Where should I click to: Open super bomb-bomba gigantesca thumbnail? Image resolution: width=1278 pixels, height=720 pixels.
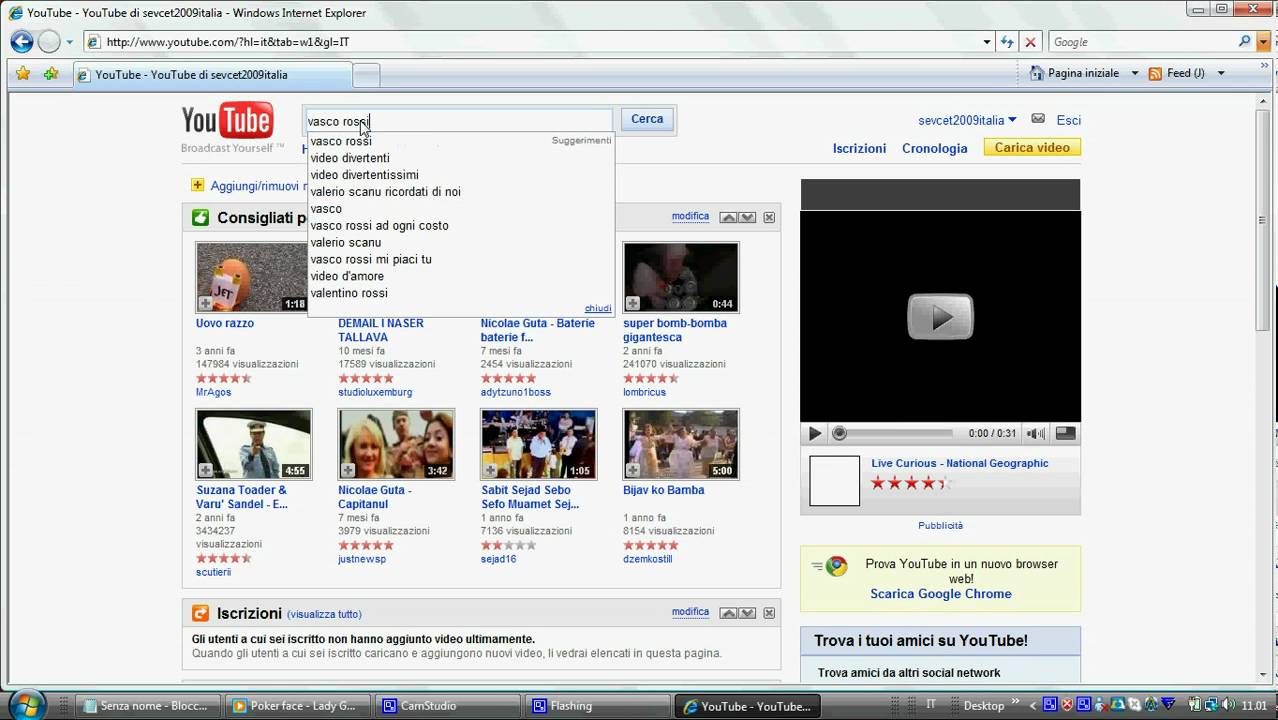point(680,276)
